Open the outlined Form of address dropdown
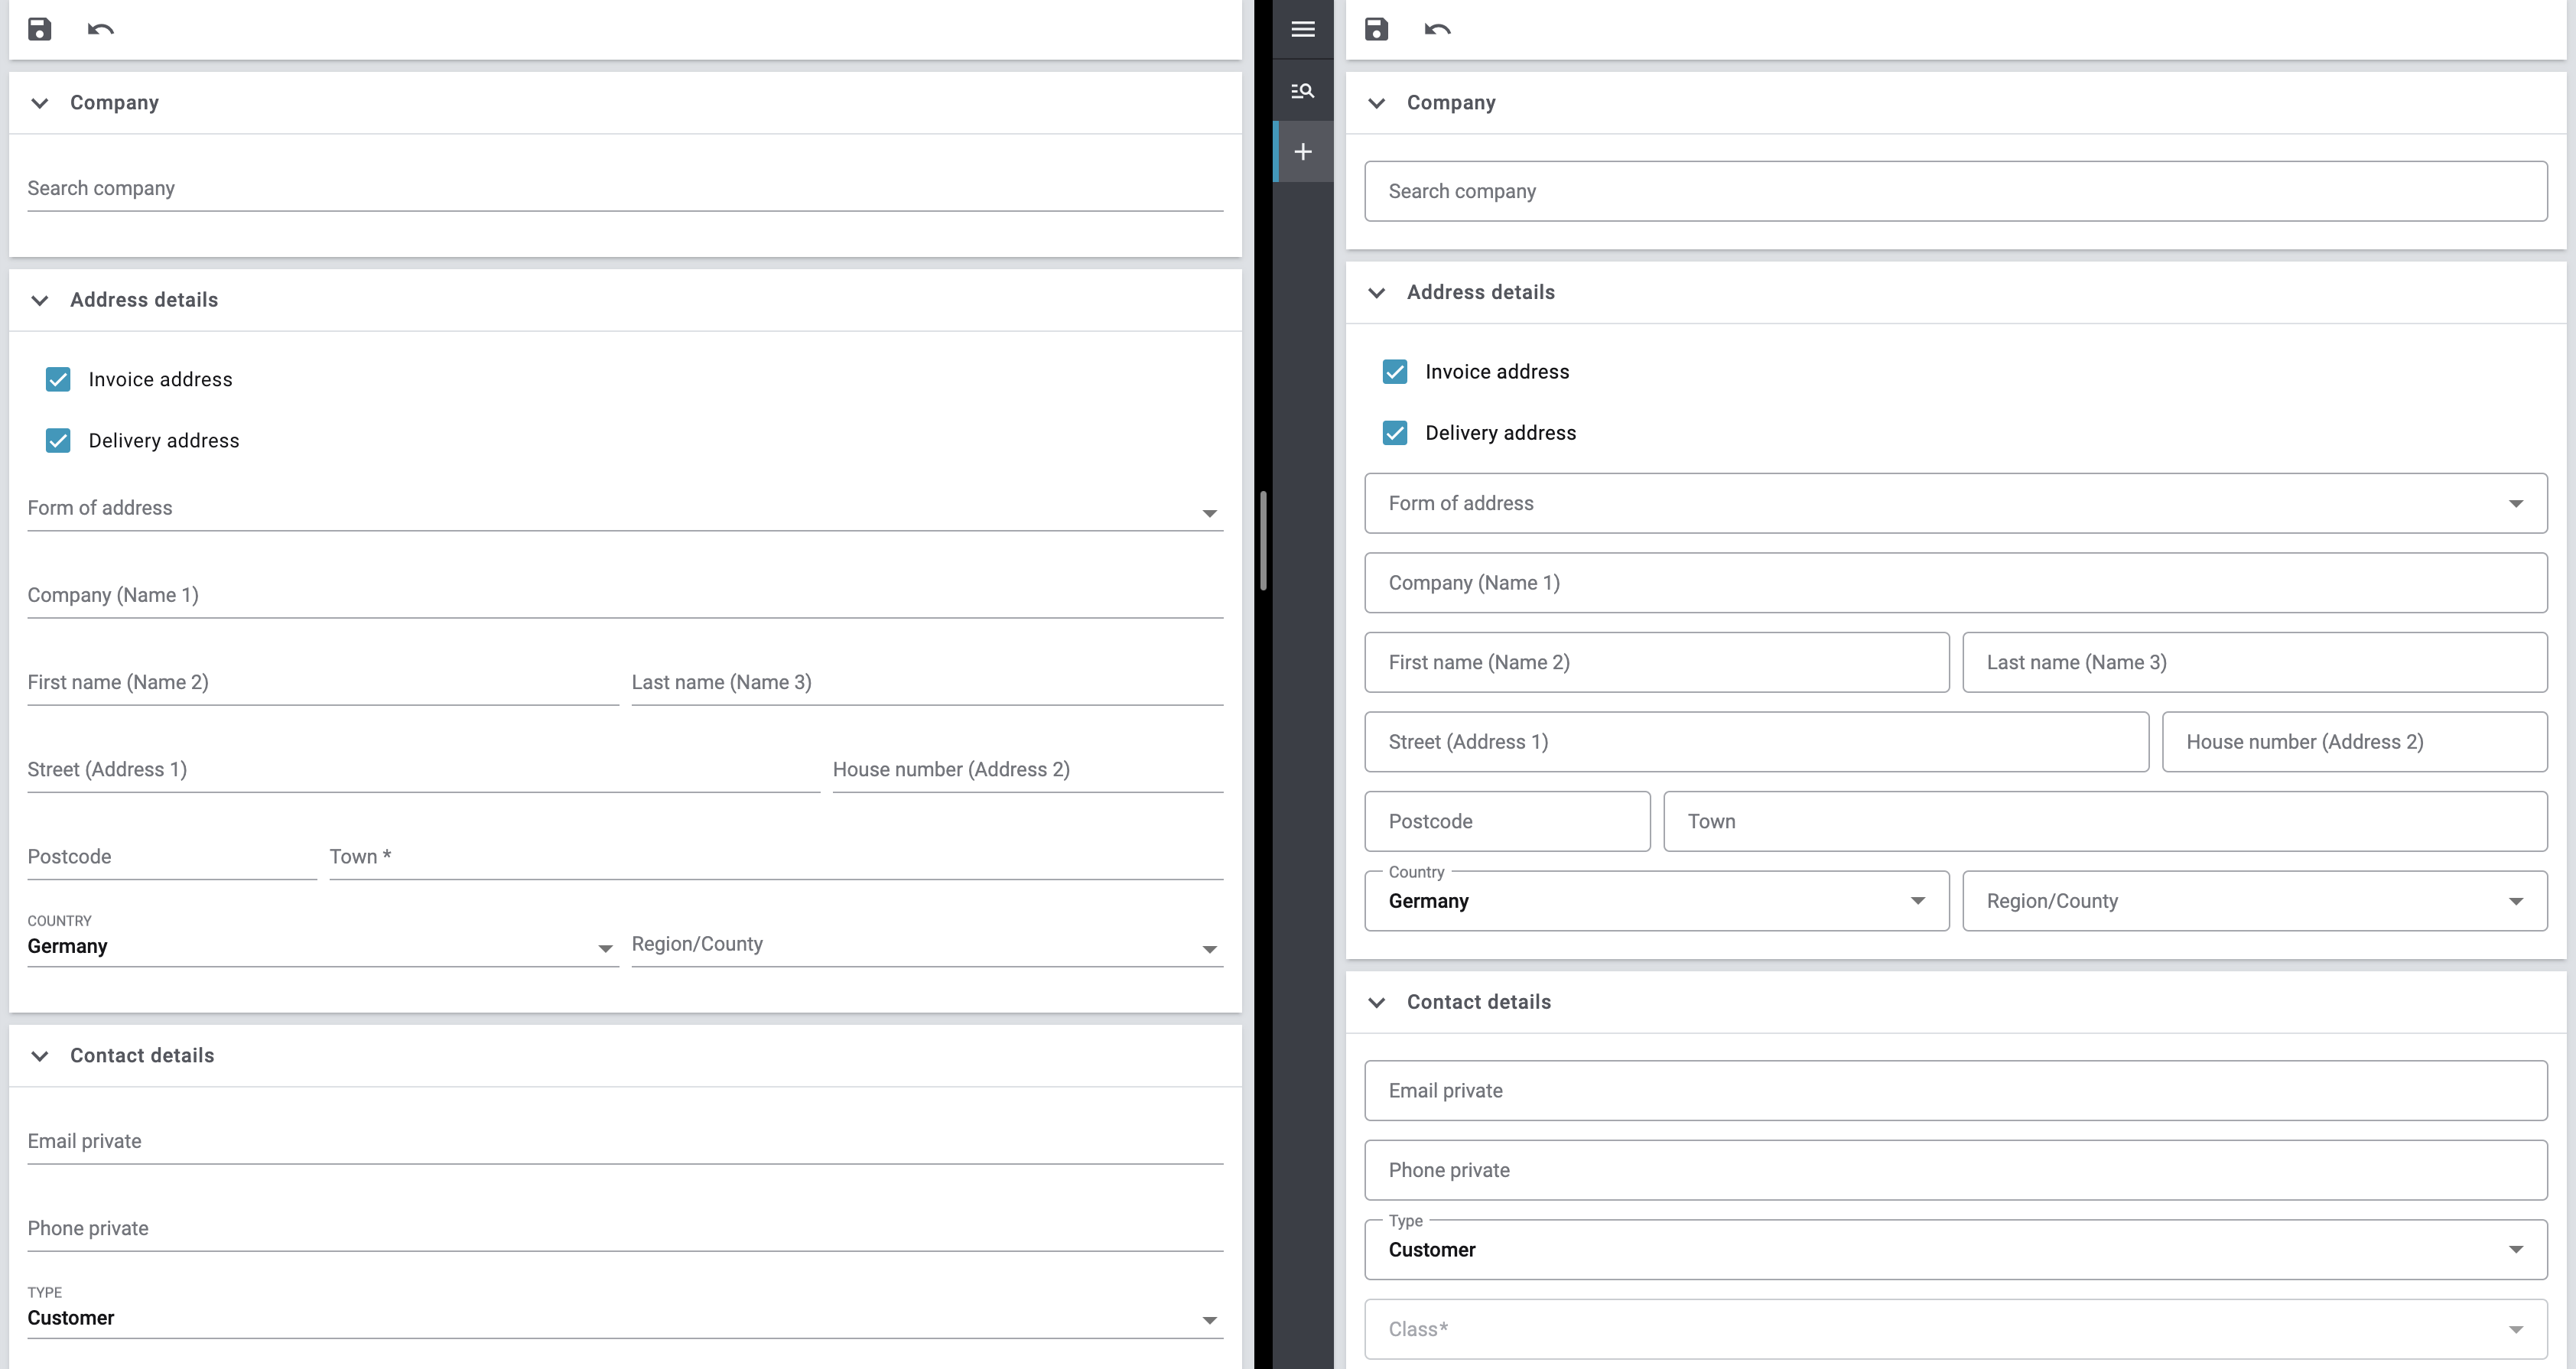Viewport: 2576px width, 1369px height. (x=1955, y=503)
